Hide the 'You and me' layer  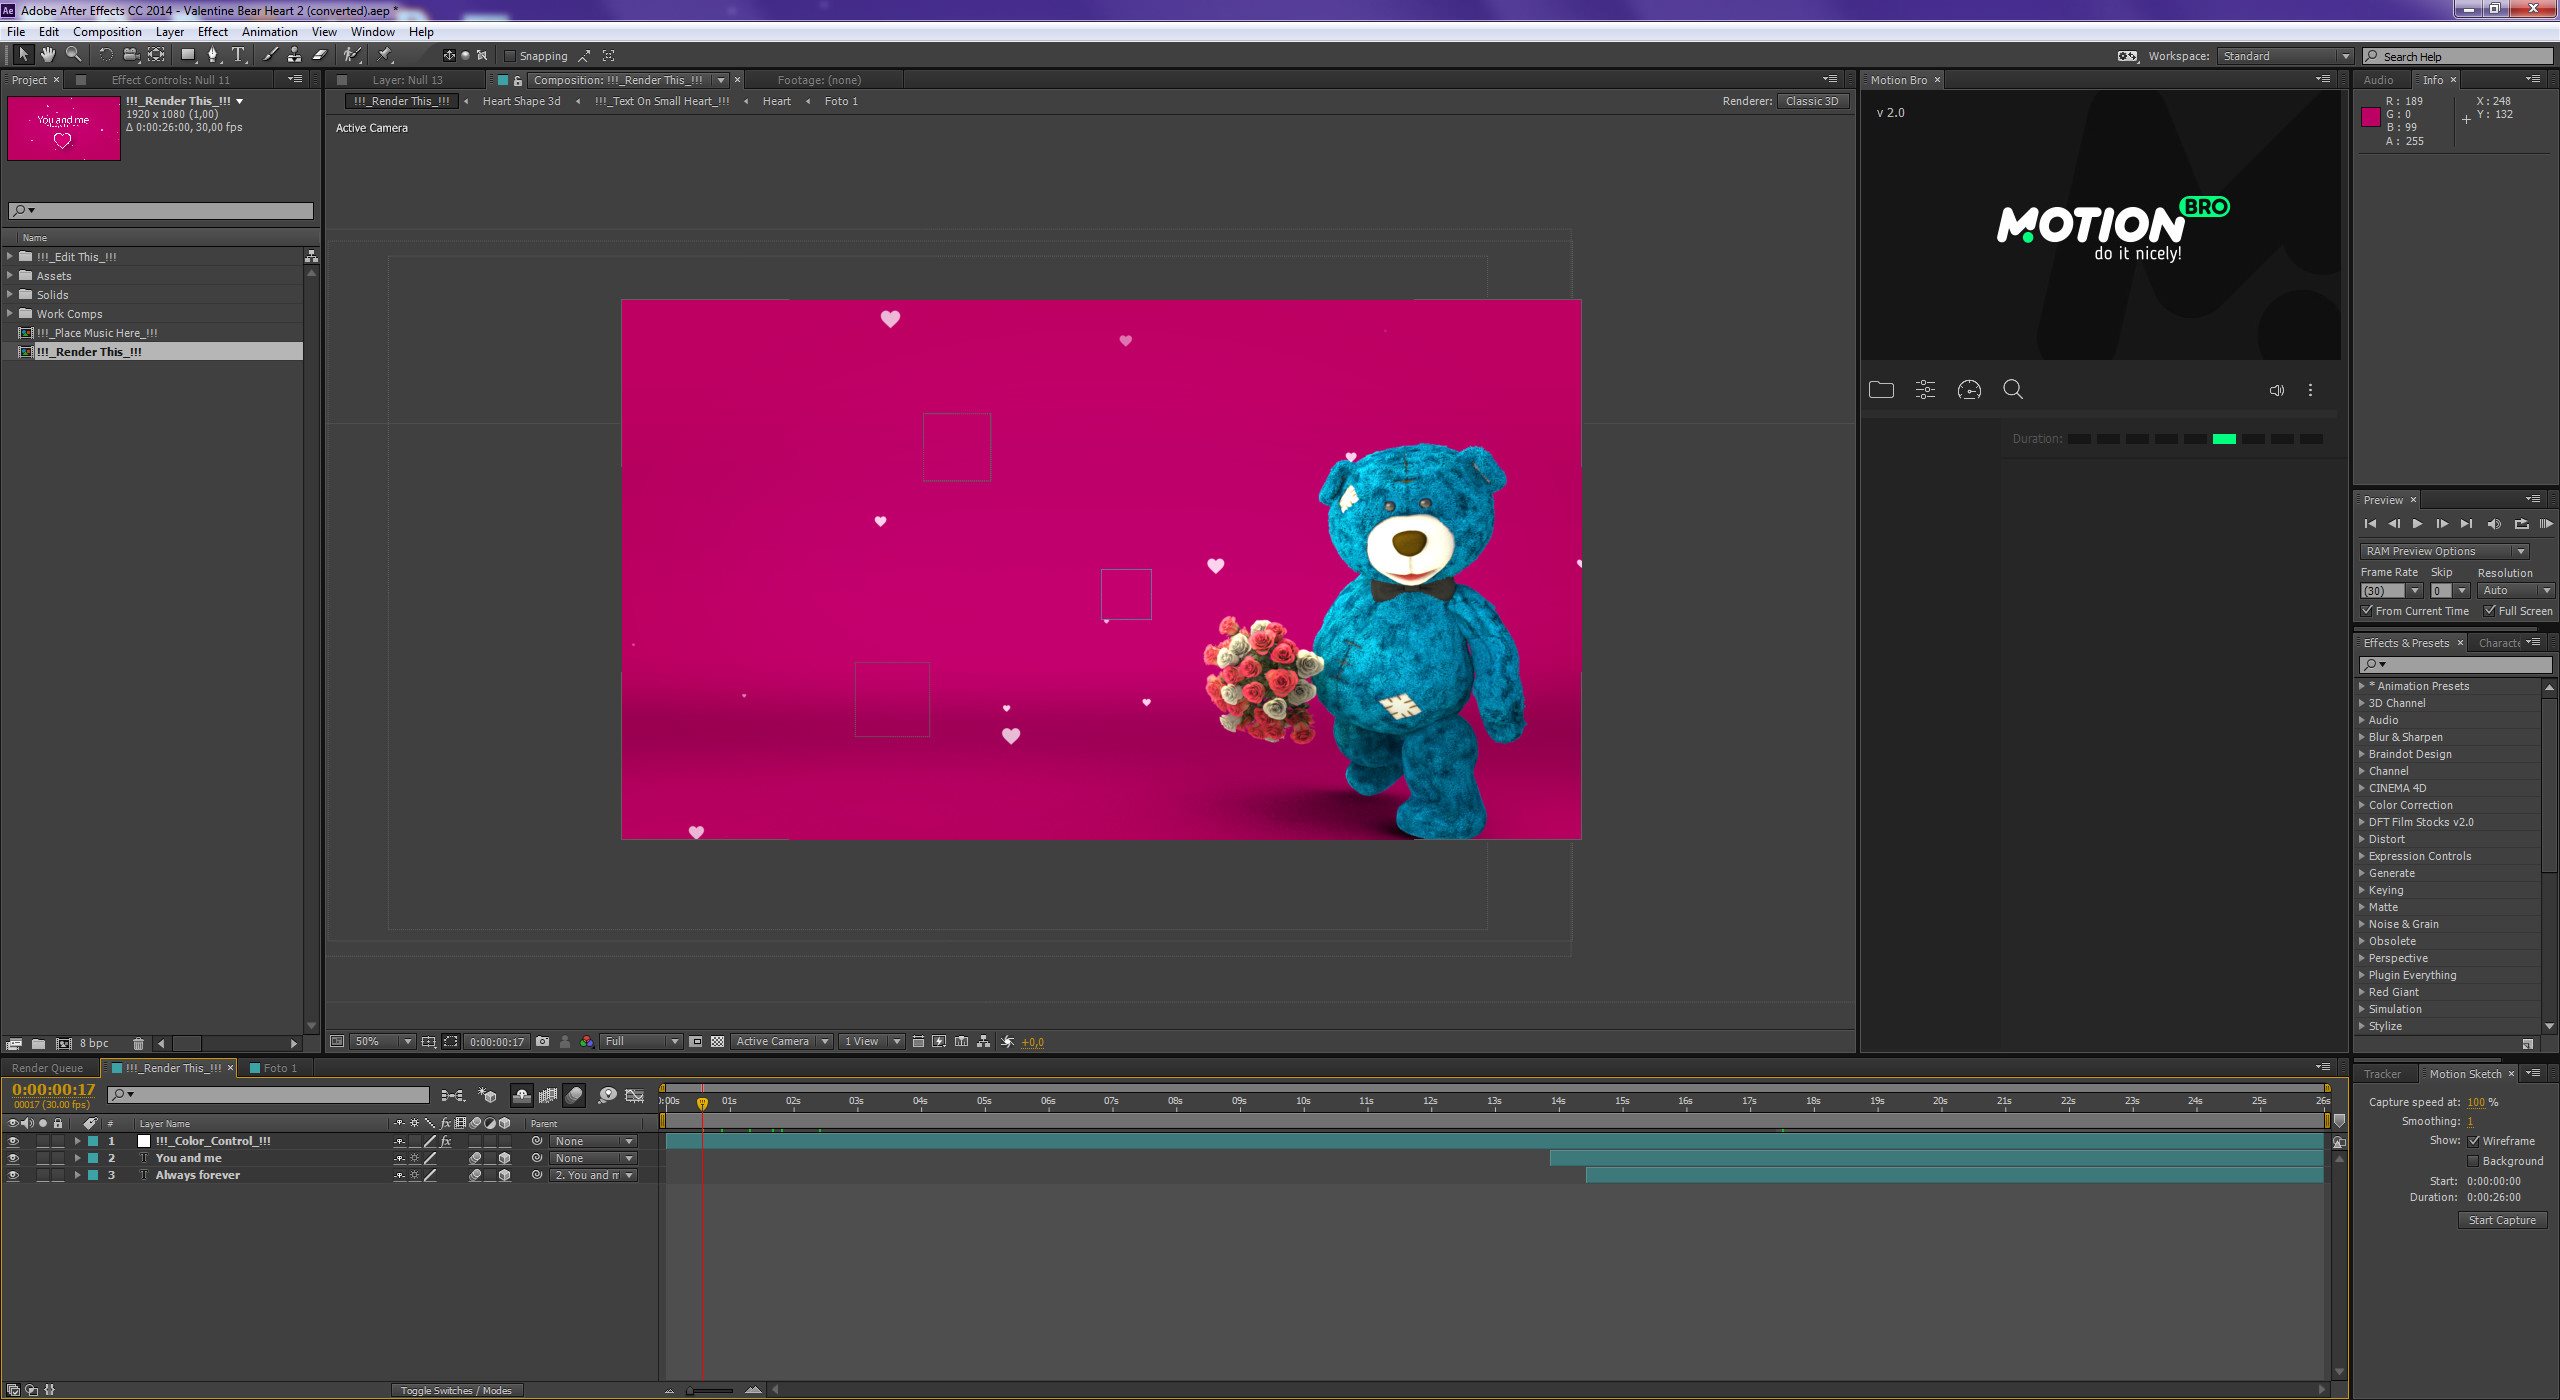click(13, 1158)
